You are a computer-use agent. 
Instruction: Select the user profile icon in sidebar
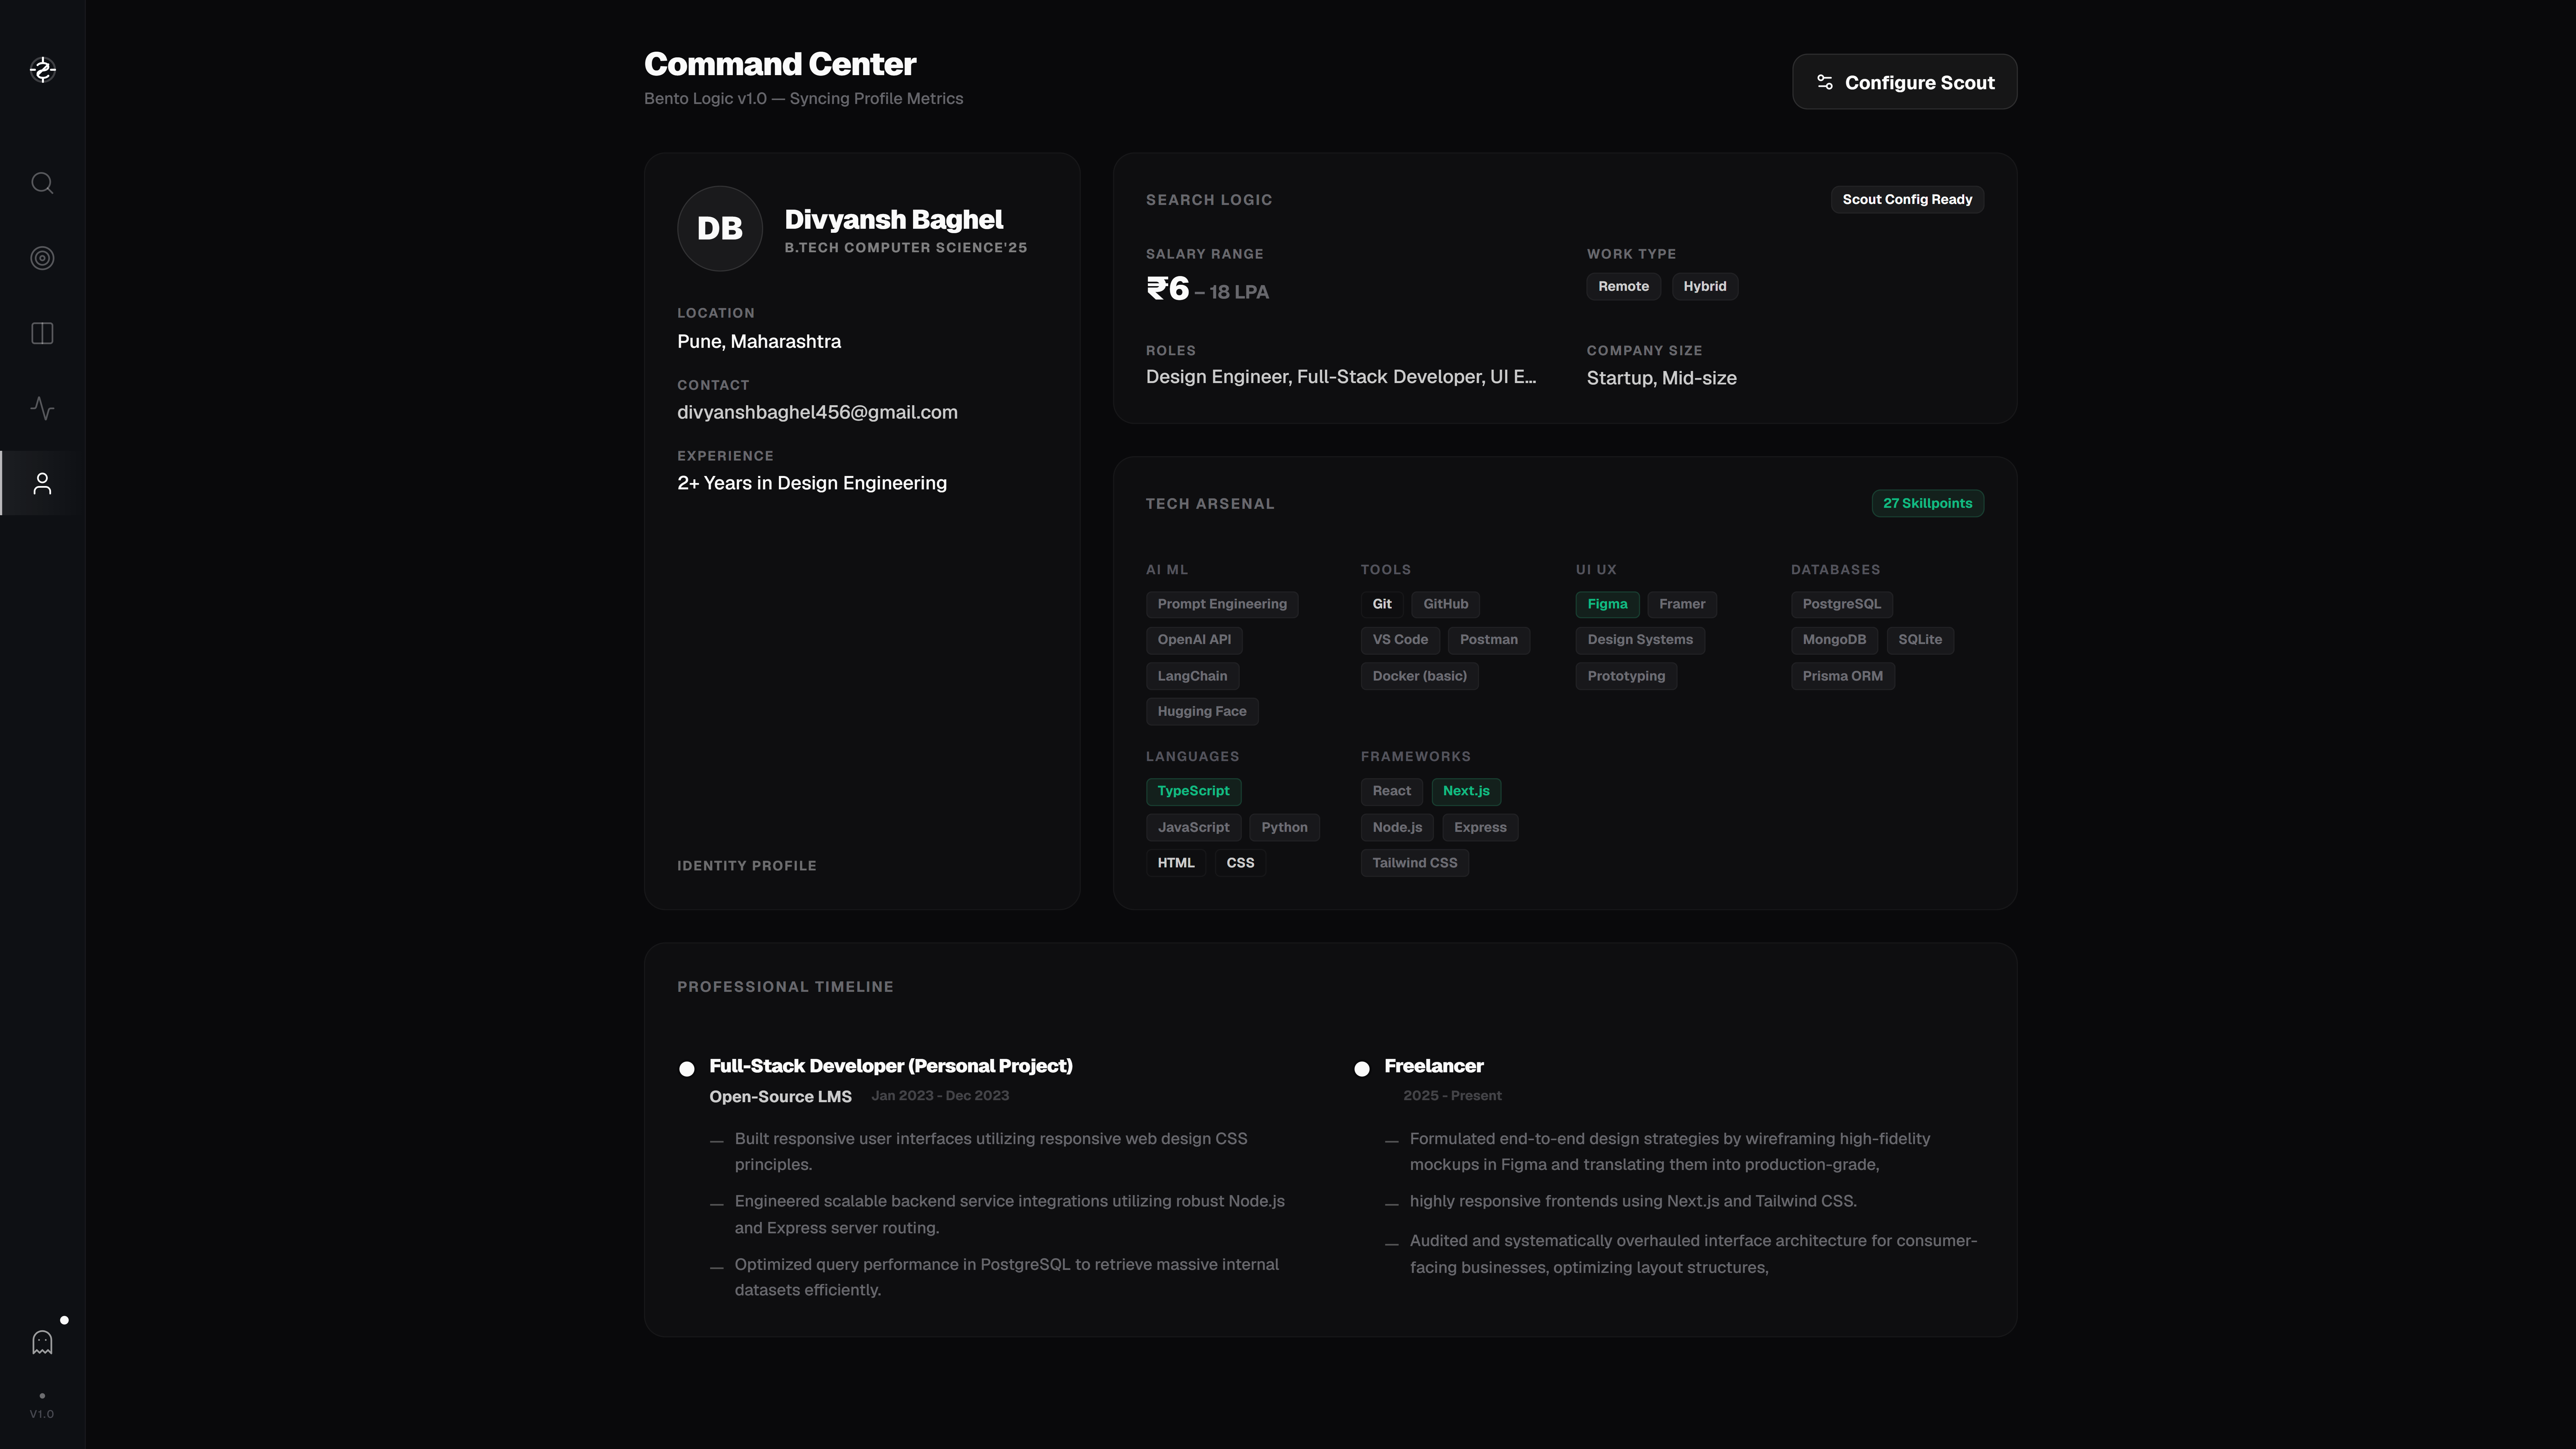[42, 483]
